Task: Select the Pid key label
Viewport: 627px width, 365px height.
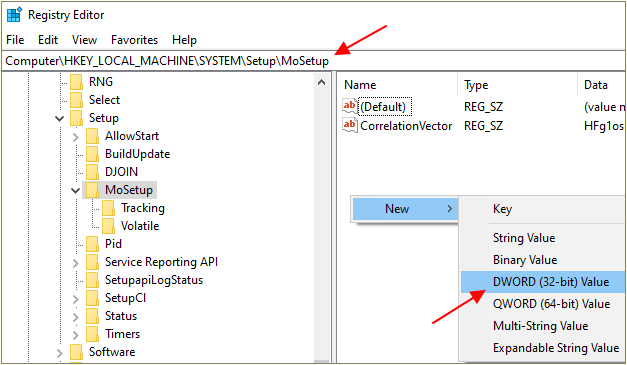Action: 113,244
